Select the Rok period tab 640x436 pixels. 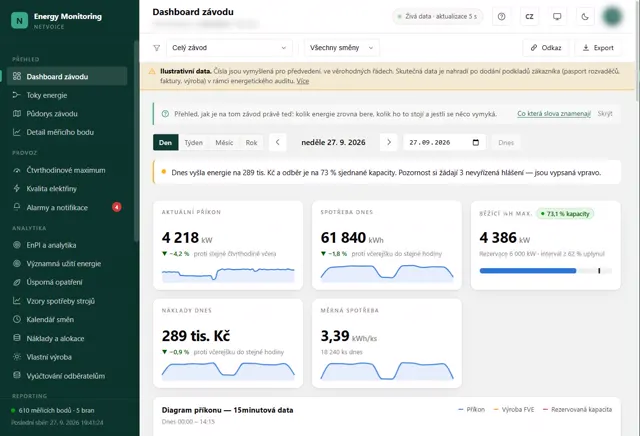(x=251, y=142)
